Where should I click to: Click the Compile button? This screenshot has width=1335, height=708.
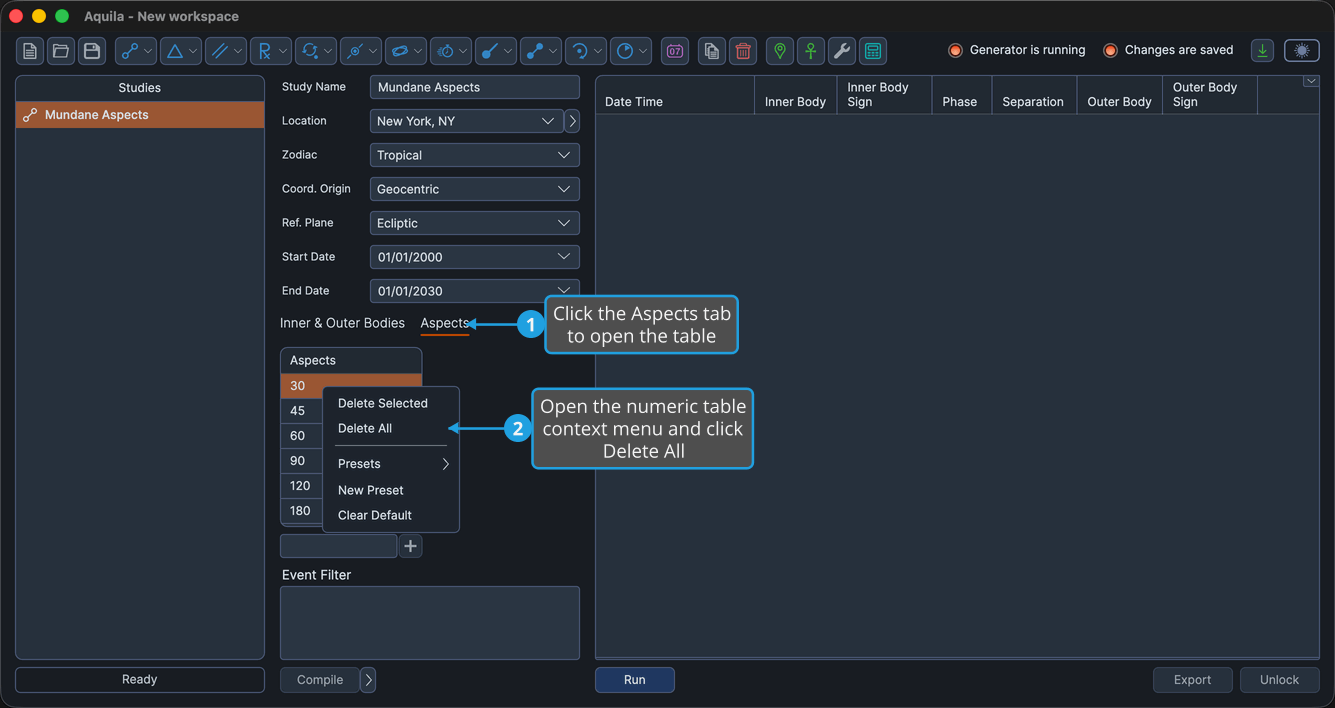320,680
